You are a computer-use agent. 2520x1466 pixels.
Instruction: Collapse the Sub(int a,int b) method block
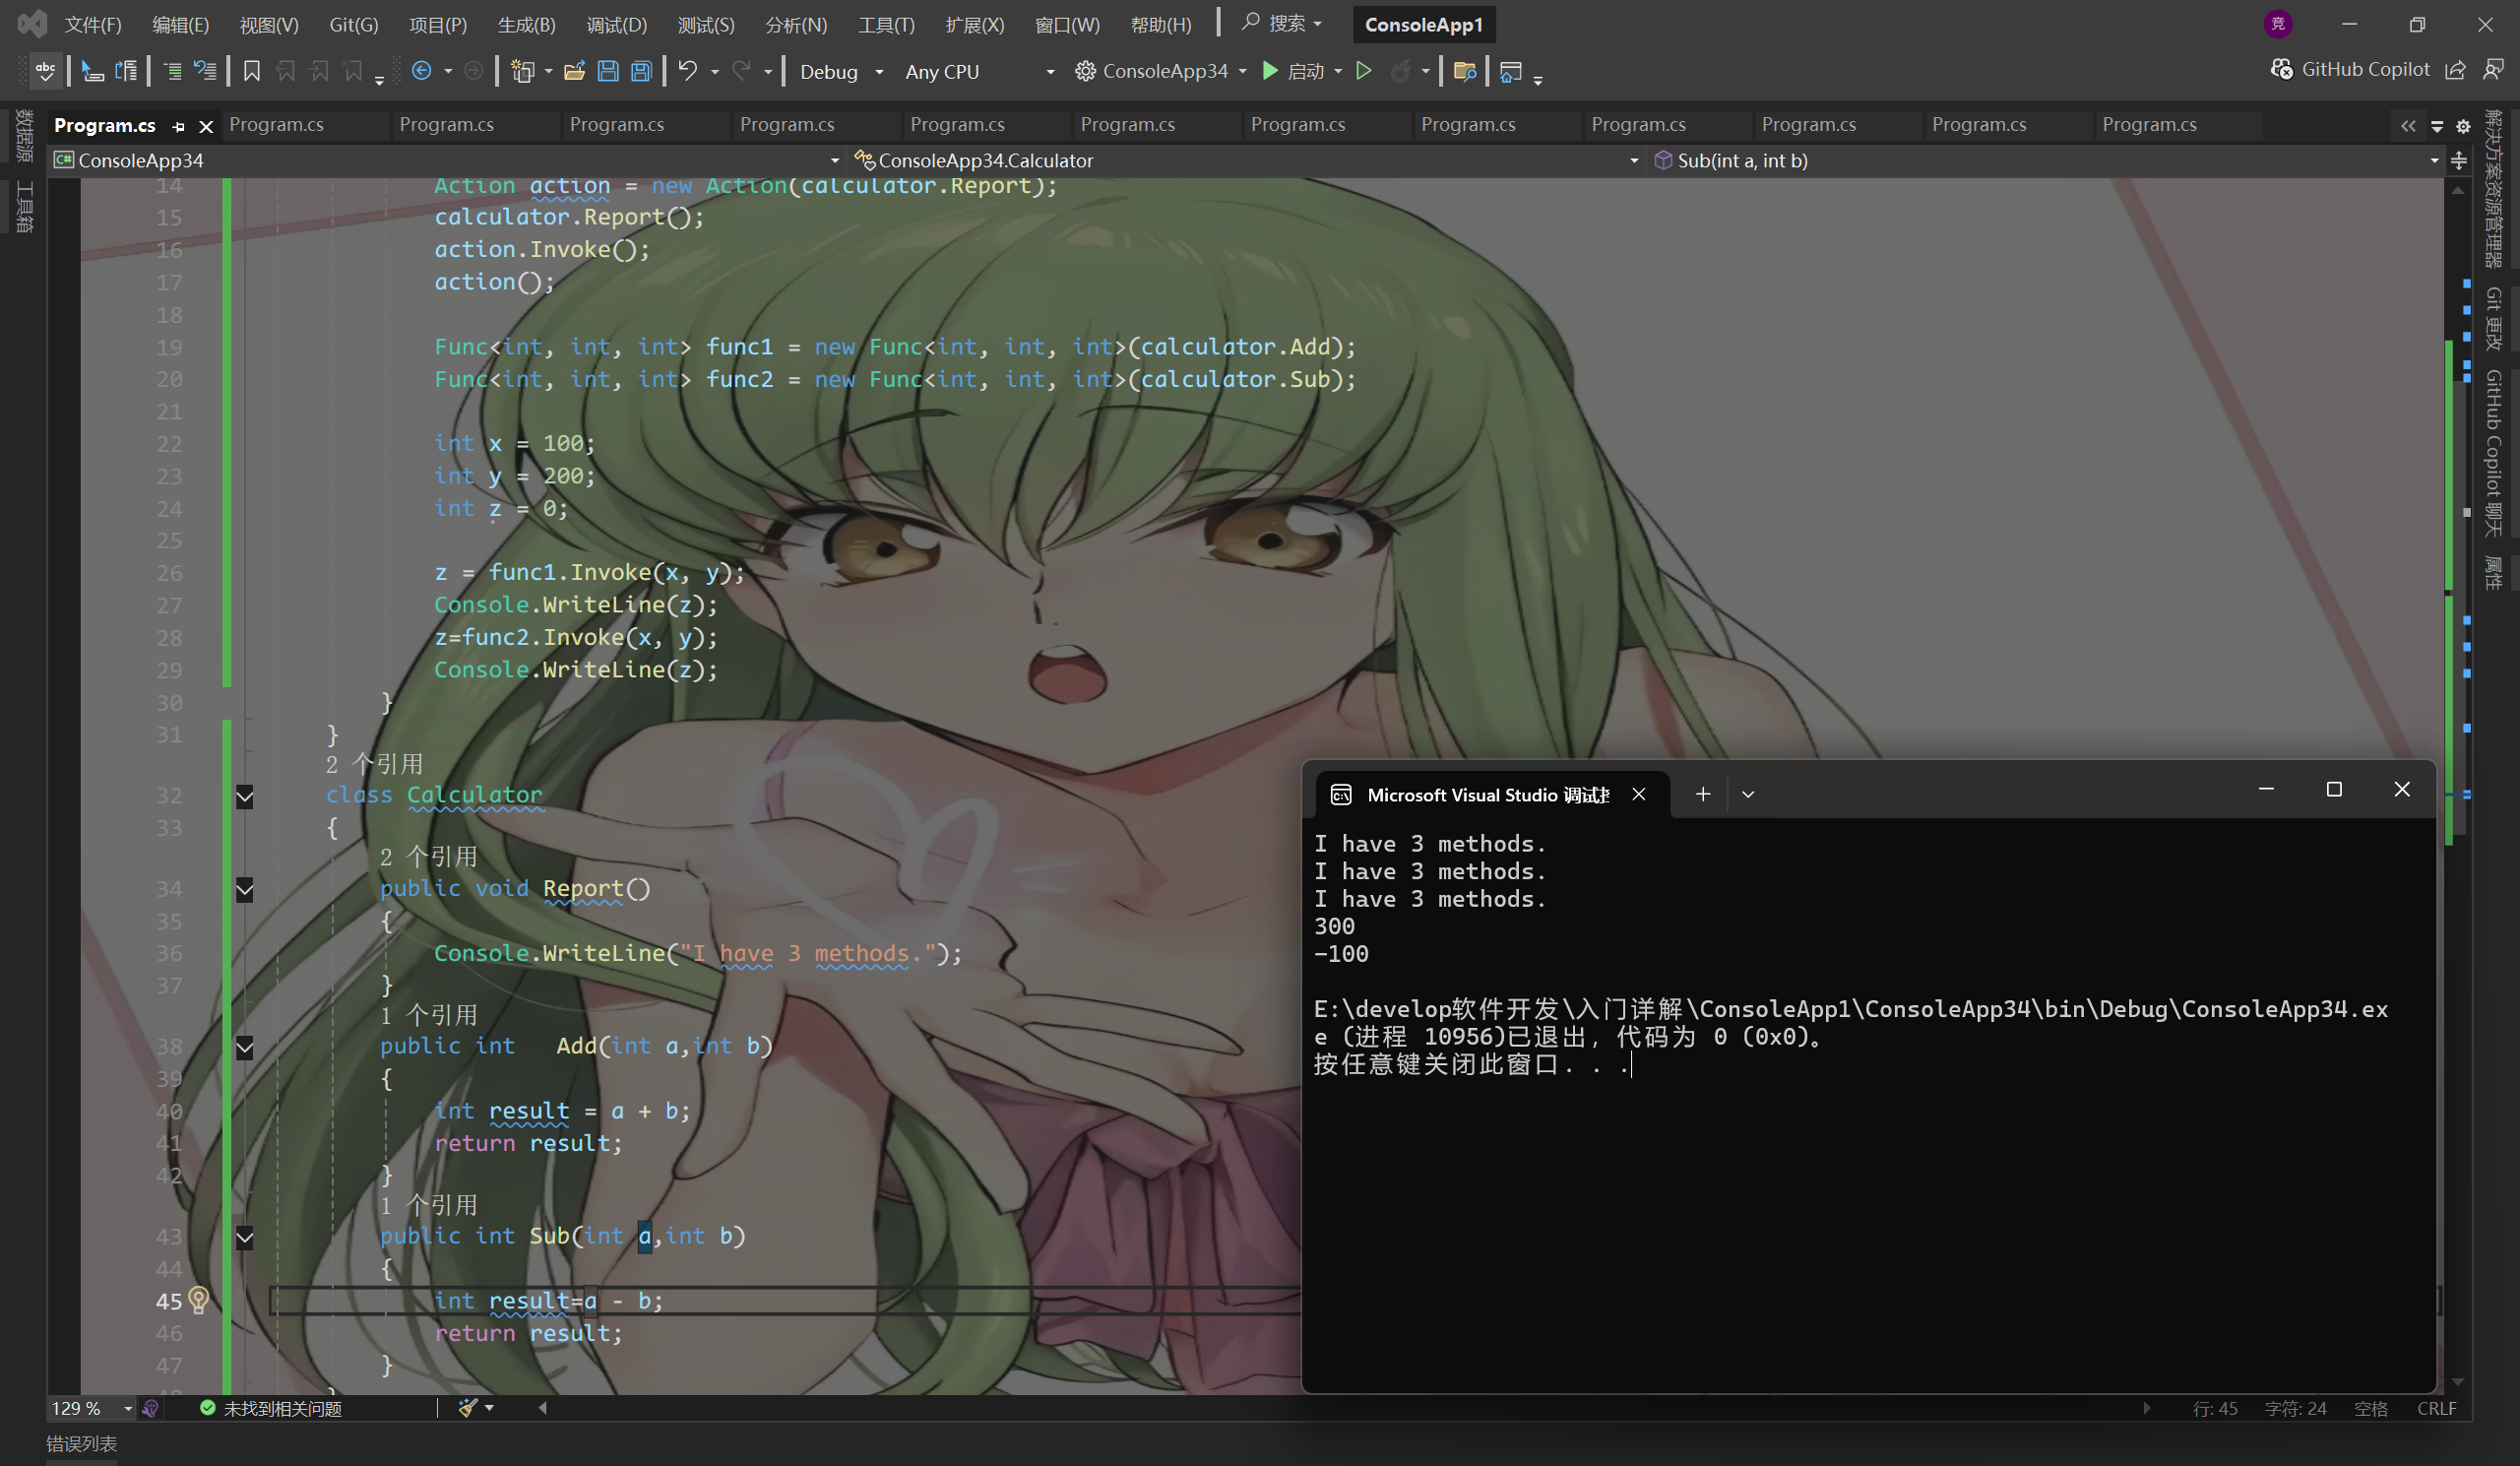[x=244, y=1238]
